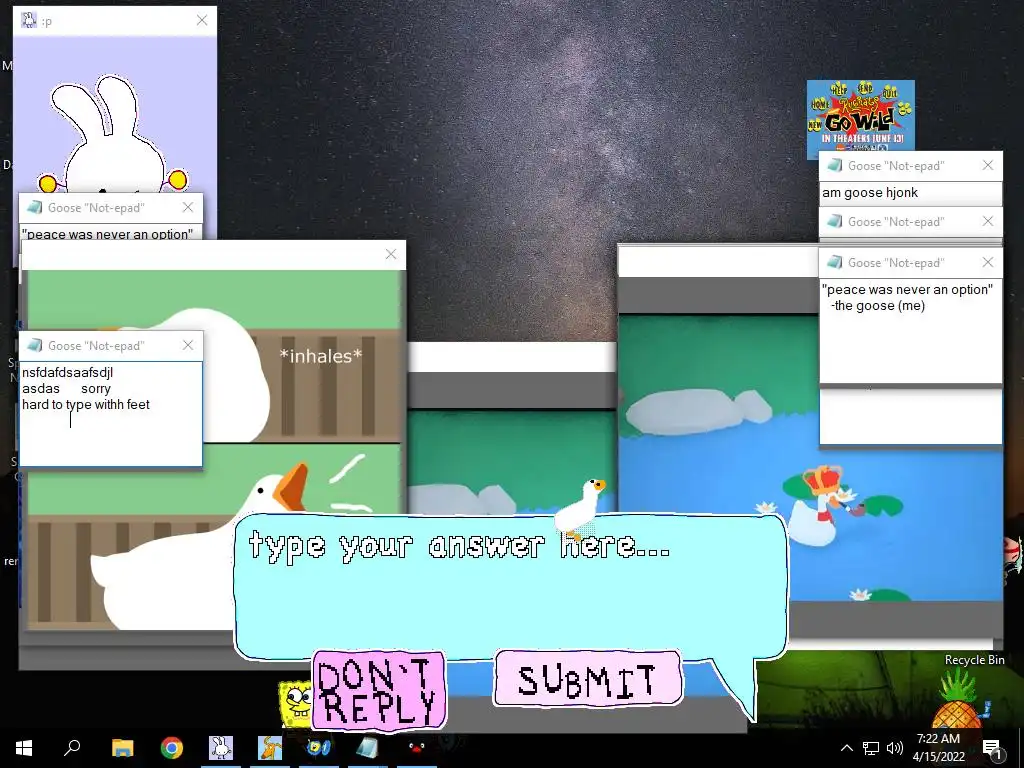This screenshot has width=1024, height=768.
Task: Close the :p bunny window
Action: pos(202,20)
